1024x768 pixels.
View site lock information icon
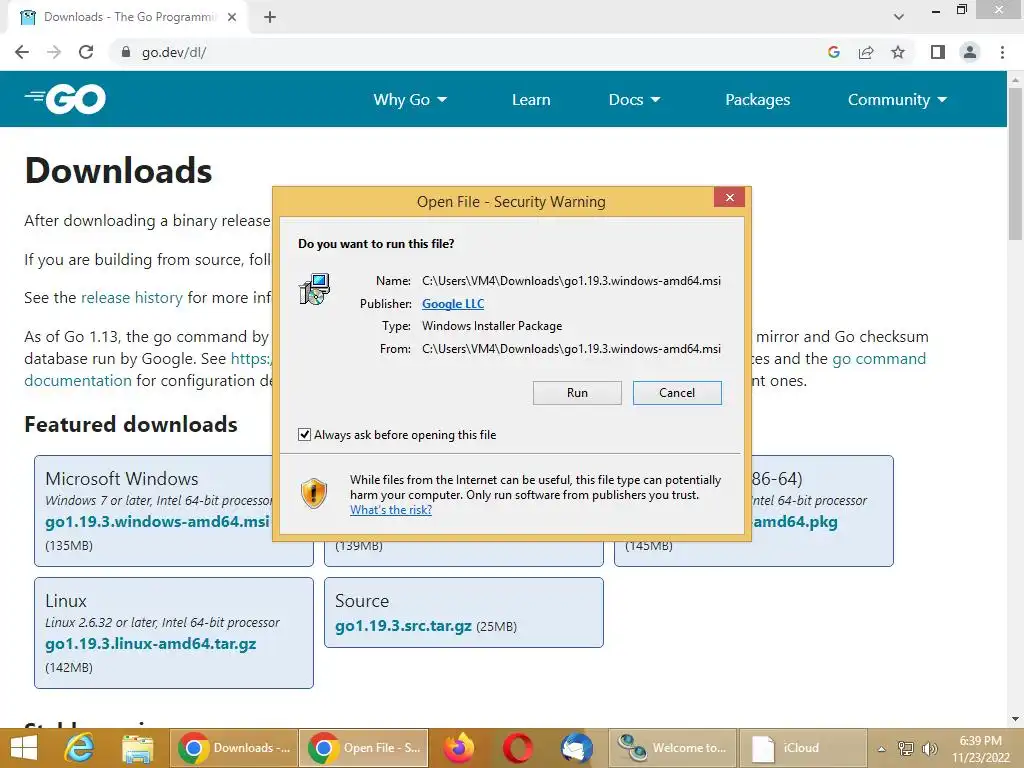point(126,52)
